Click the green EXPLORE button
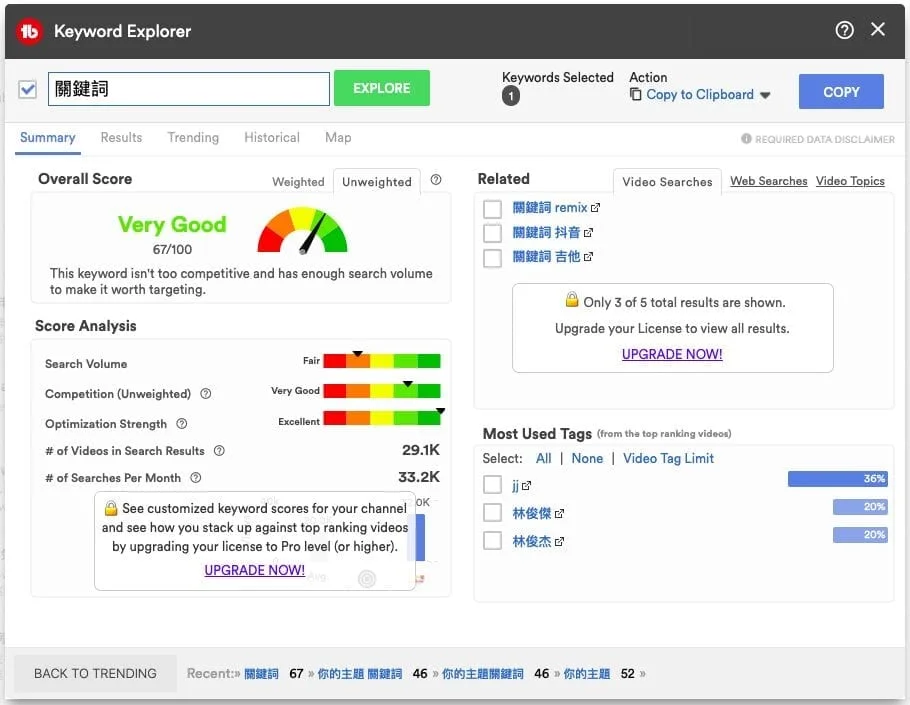 point(382,88)
